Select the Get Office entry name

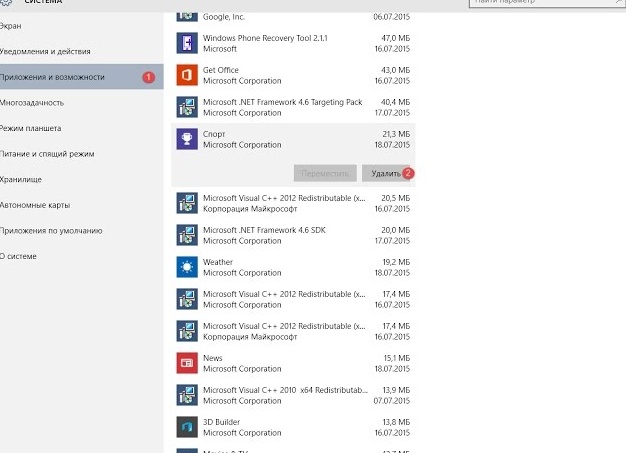221,70
